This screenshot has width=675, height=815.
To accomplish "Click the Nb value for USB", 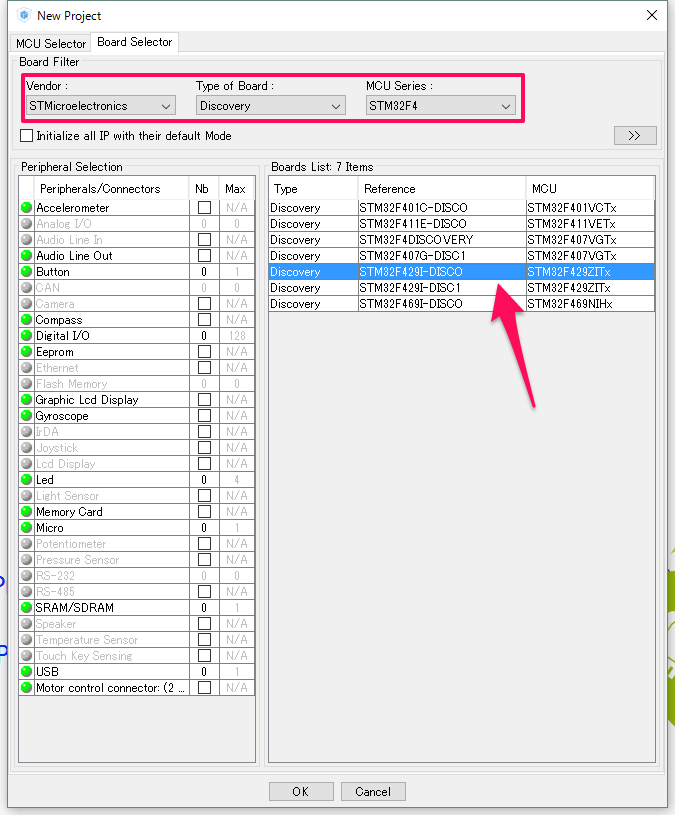I will (204, 672).
